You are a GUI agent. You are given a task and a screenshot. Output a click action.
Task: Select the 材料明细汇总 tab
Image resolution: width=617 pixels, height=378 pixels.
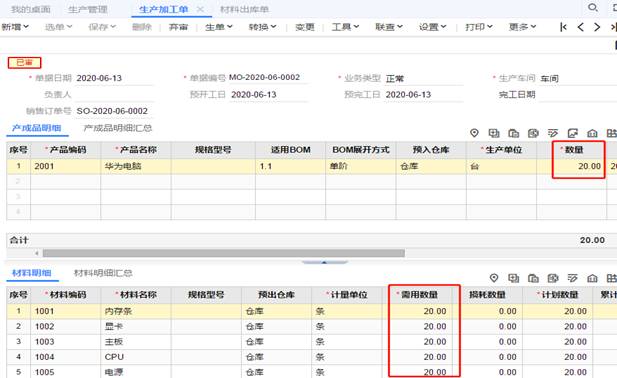[103, 273]
